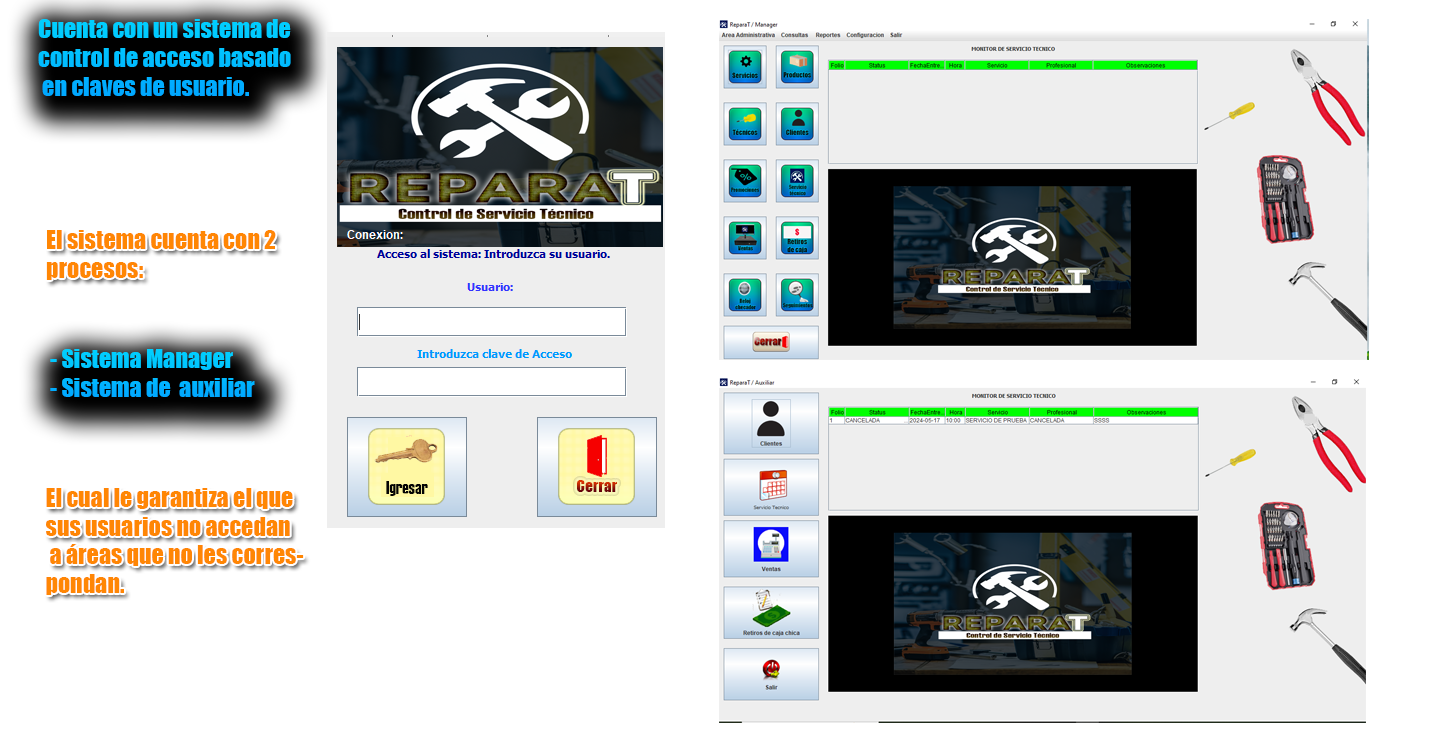Launch the Reloj checador icon

point(745,295)
